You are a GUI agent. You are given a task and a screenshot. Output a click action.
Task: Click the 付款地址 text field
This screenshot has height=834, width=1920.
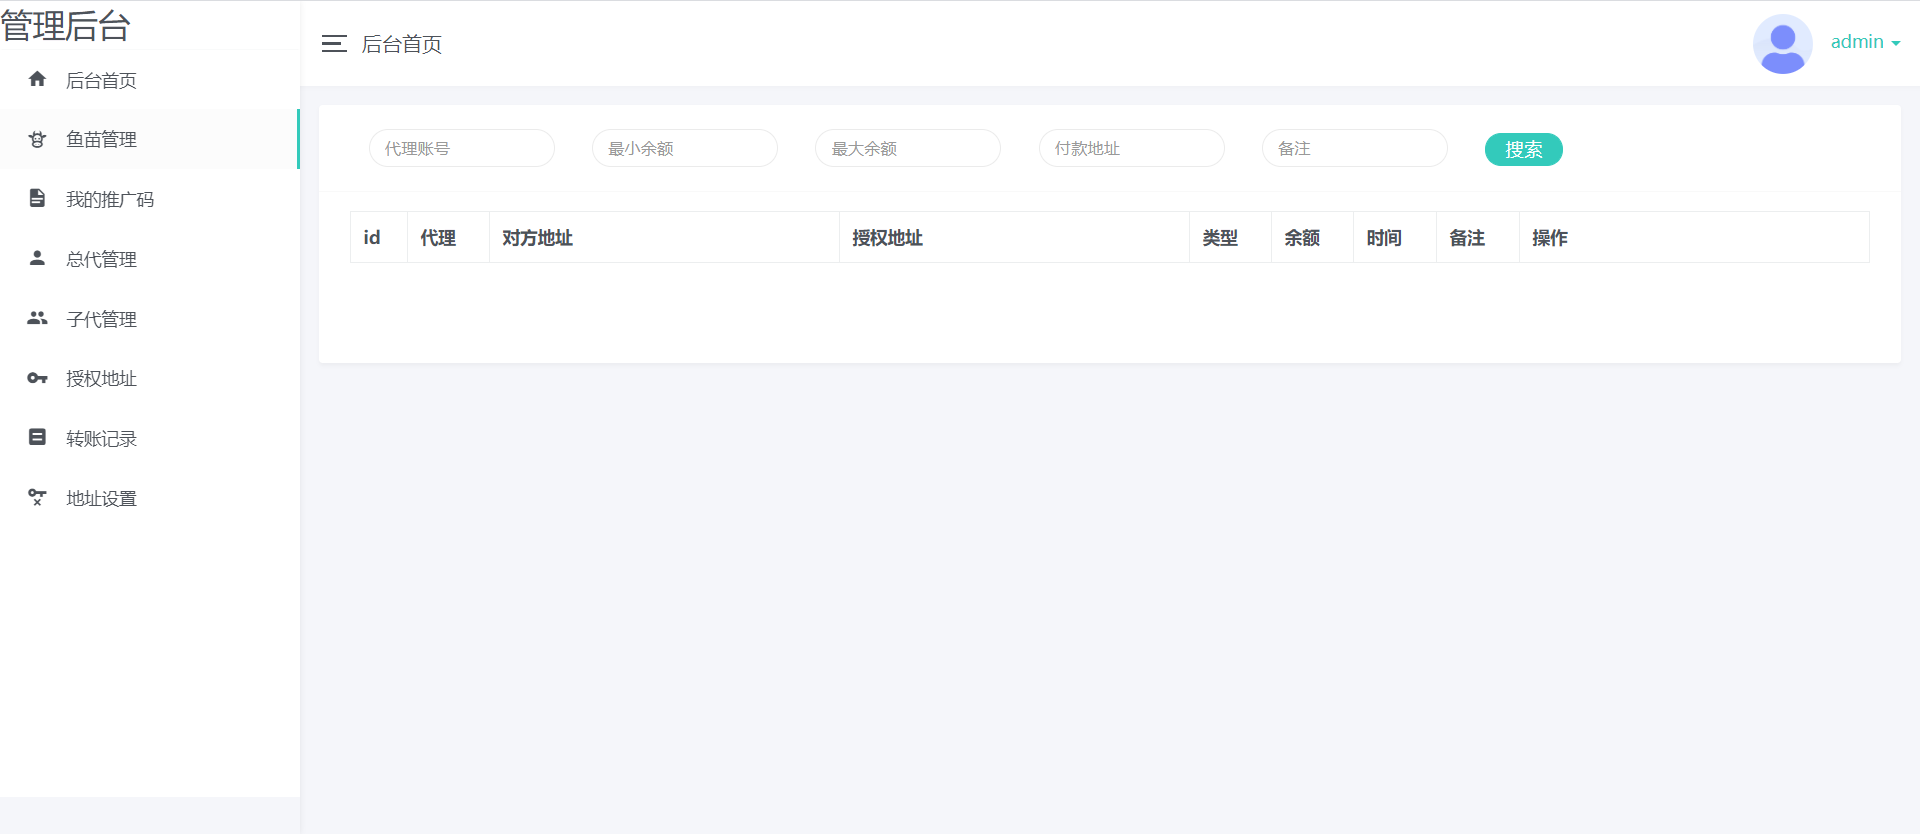click(1131, 148)
